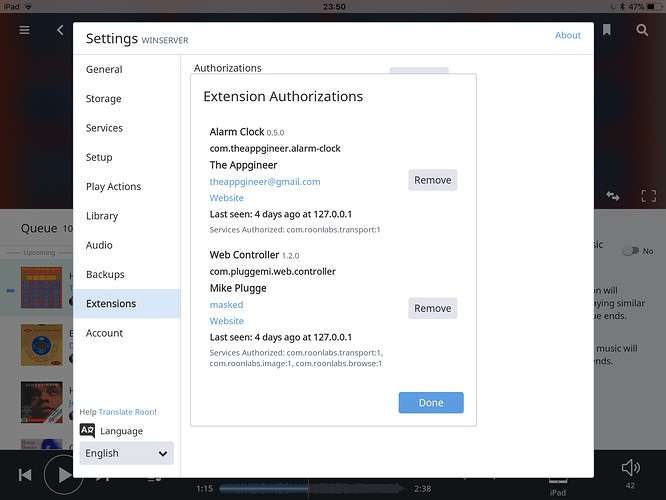Open Audio settings tab
The height and width of the screenshot is (500, 666).
[x=127, y=245]
